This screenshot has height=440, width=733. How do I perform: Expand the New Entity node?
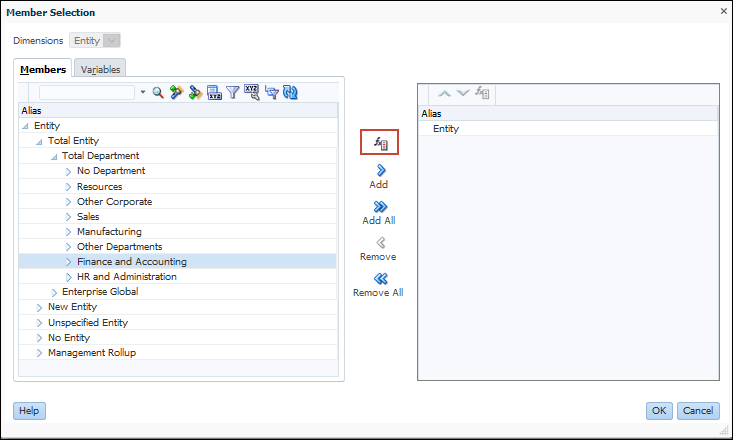coord(39,308)
